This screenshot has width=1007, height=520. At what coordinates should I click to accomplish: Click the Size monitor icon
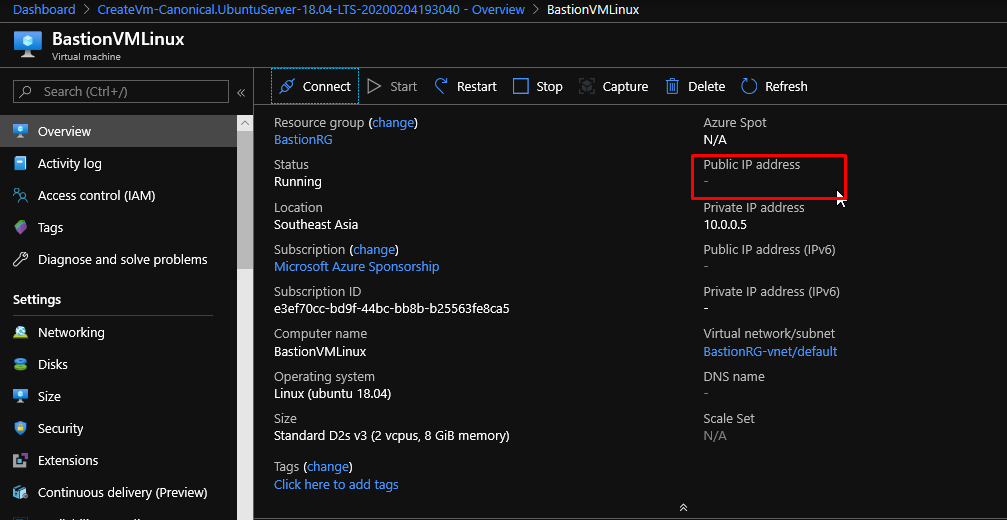pyautogui.click(x=21, y=396)
